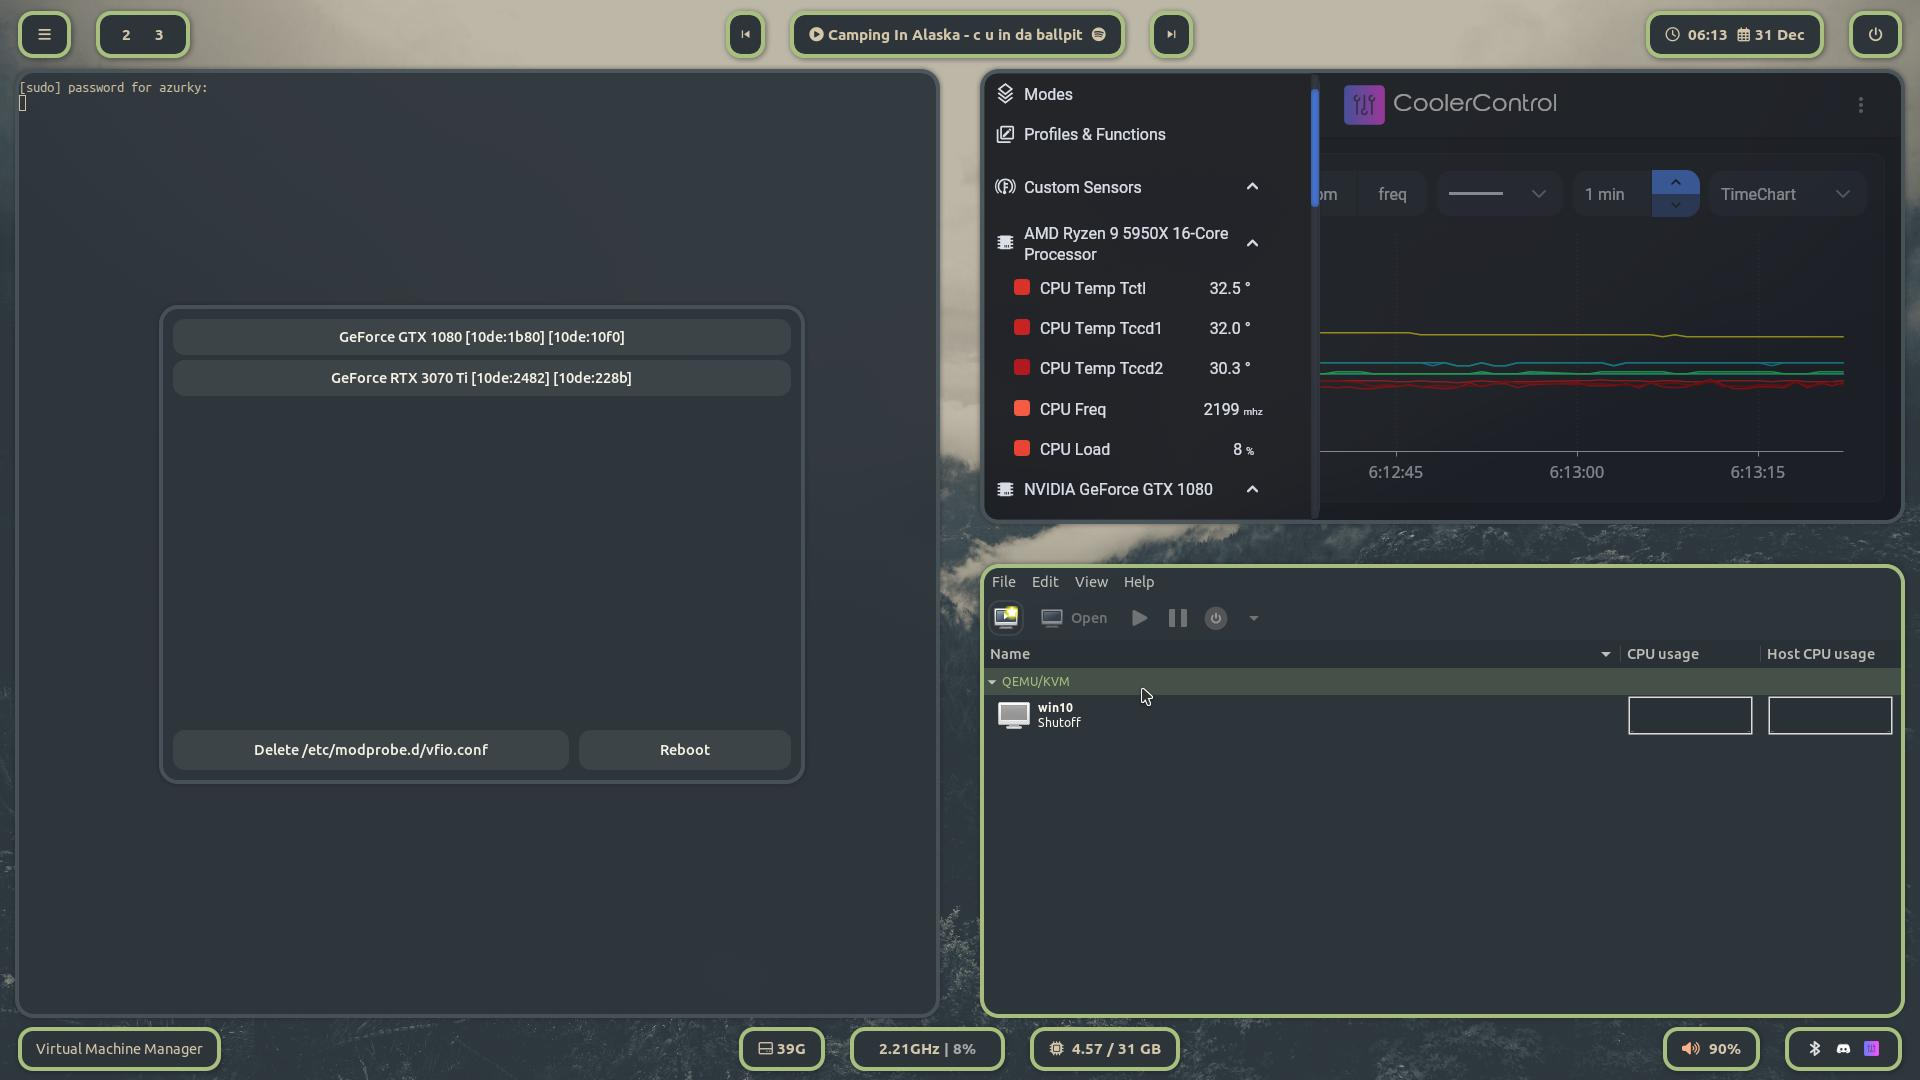The height and width of the screenshot is (1080, 1920).
Task: Select CPU Temp Tctl sensor label
Action: tap(1092, 288)
